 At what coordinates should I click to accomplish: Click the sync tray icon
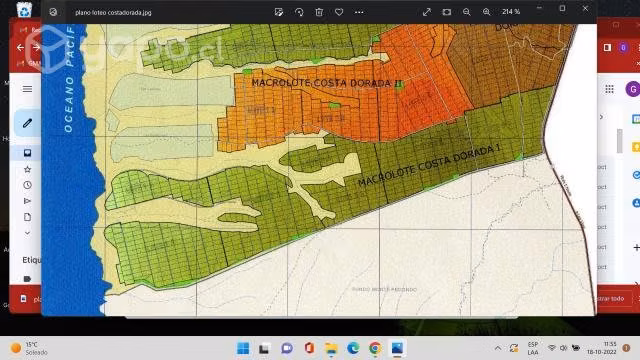[514, 348]
